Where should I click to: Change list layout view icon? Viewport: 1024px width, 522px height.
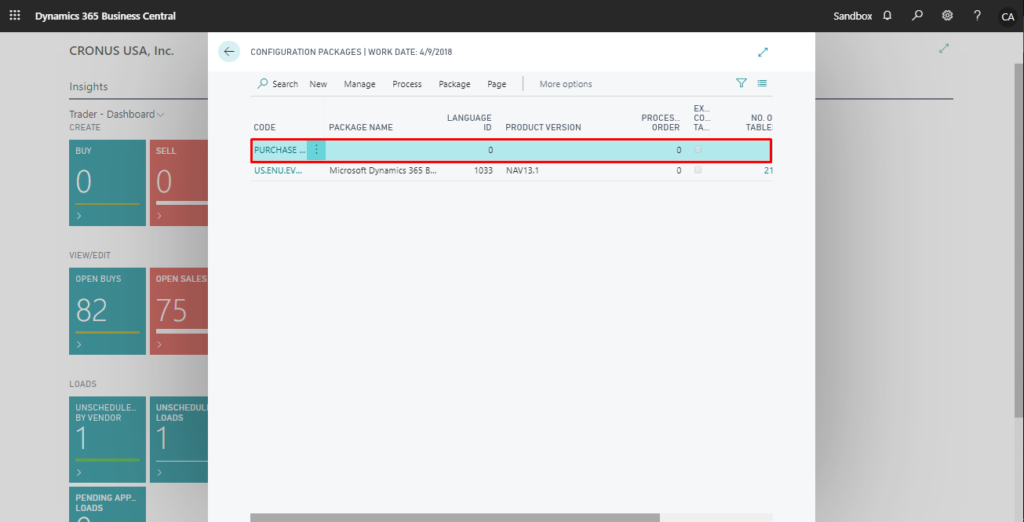[x=761, y=83]
